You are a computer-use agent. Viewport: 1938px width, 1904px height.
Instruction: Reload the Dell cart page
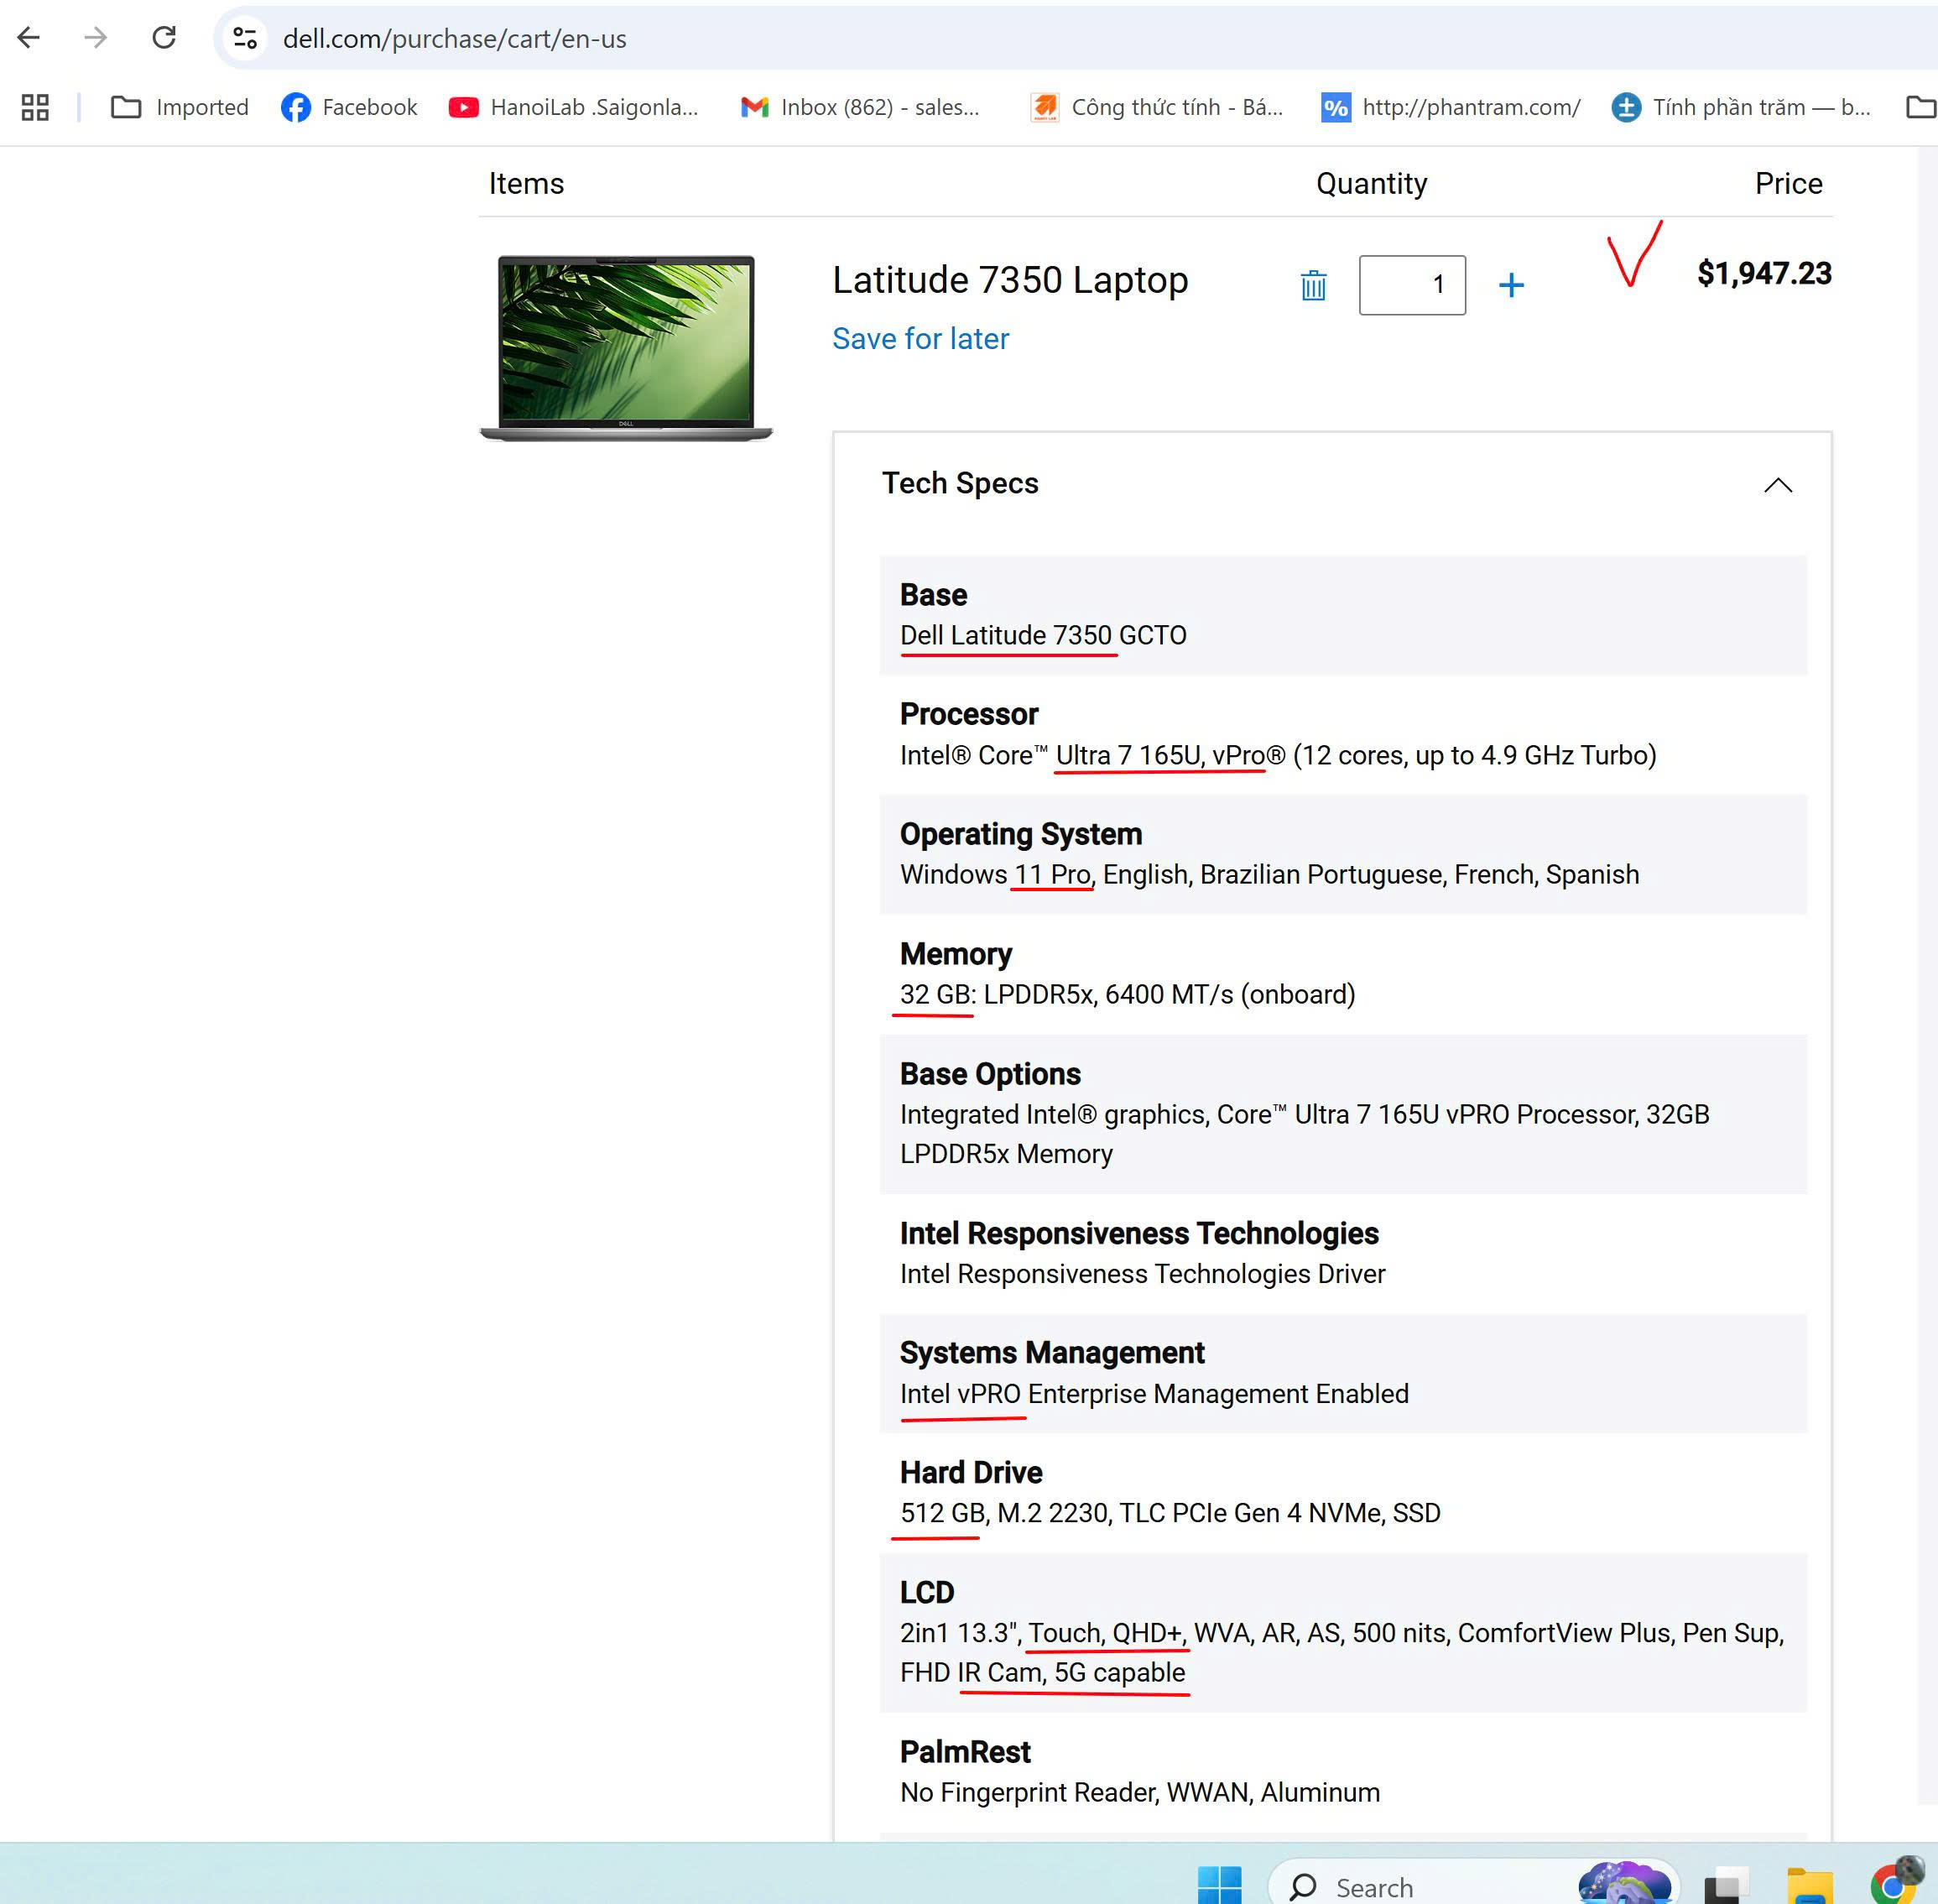tap(164, 38)
